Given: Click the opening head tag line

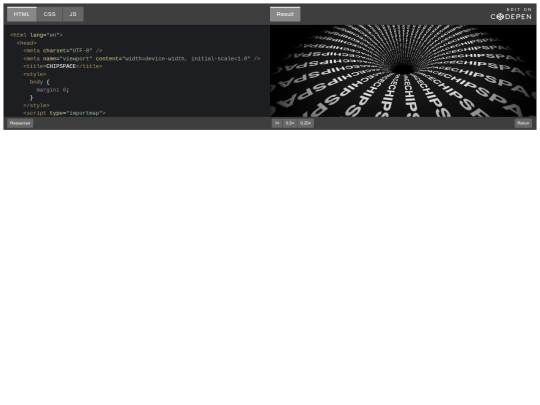Looking at the screenshot, I should coord(27,43).
